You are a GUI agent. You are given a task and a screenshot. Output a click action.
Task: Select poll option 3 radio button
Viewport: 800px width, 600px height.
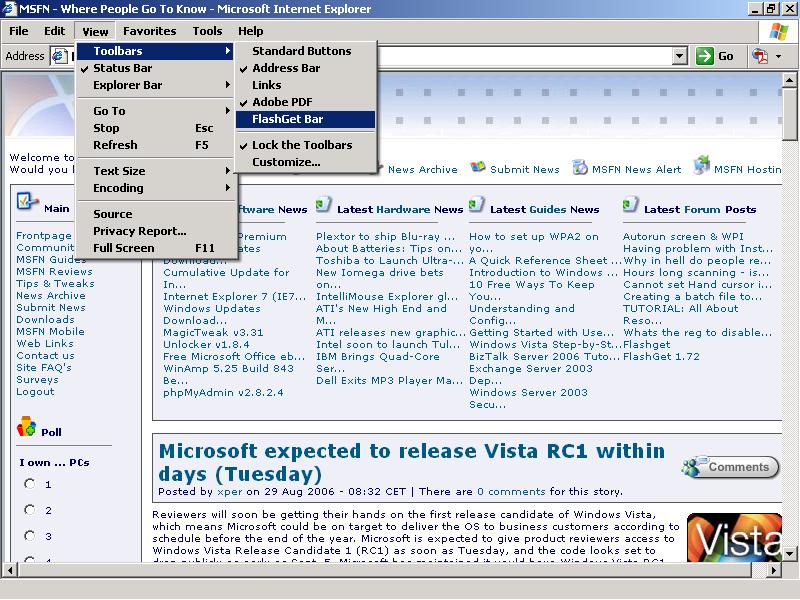pyautogui.click(x=30, y=536)
